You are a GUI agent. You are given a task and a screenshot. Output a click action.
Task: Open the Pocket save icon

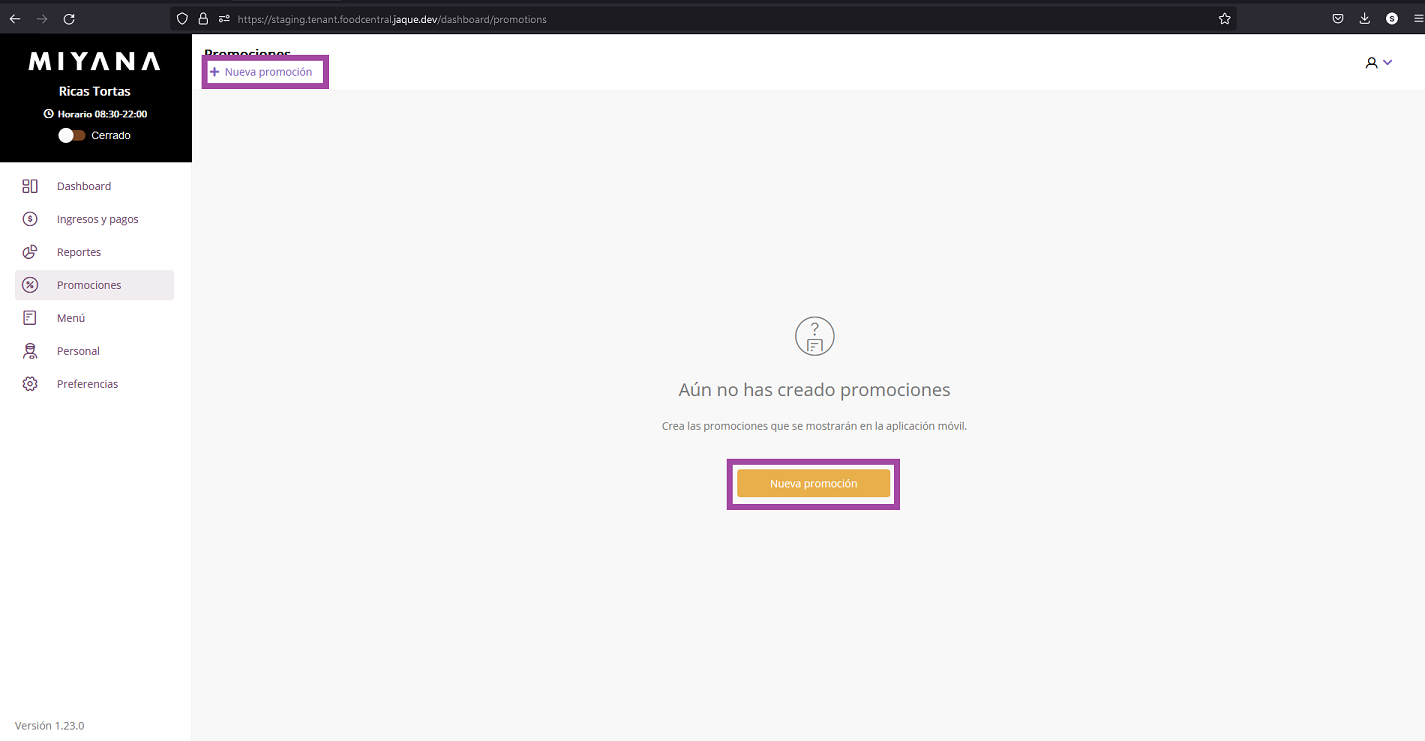point(1338,19)
